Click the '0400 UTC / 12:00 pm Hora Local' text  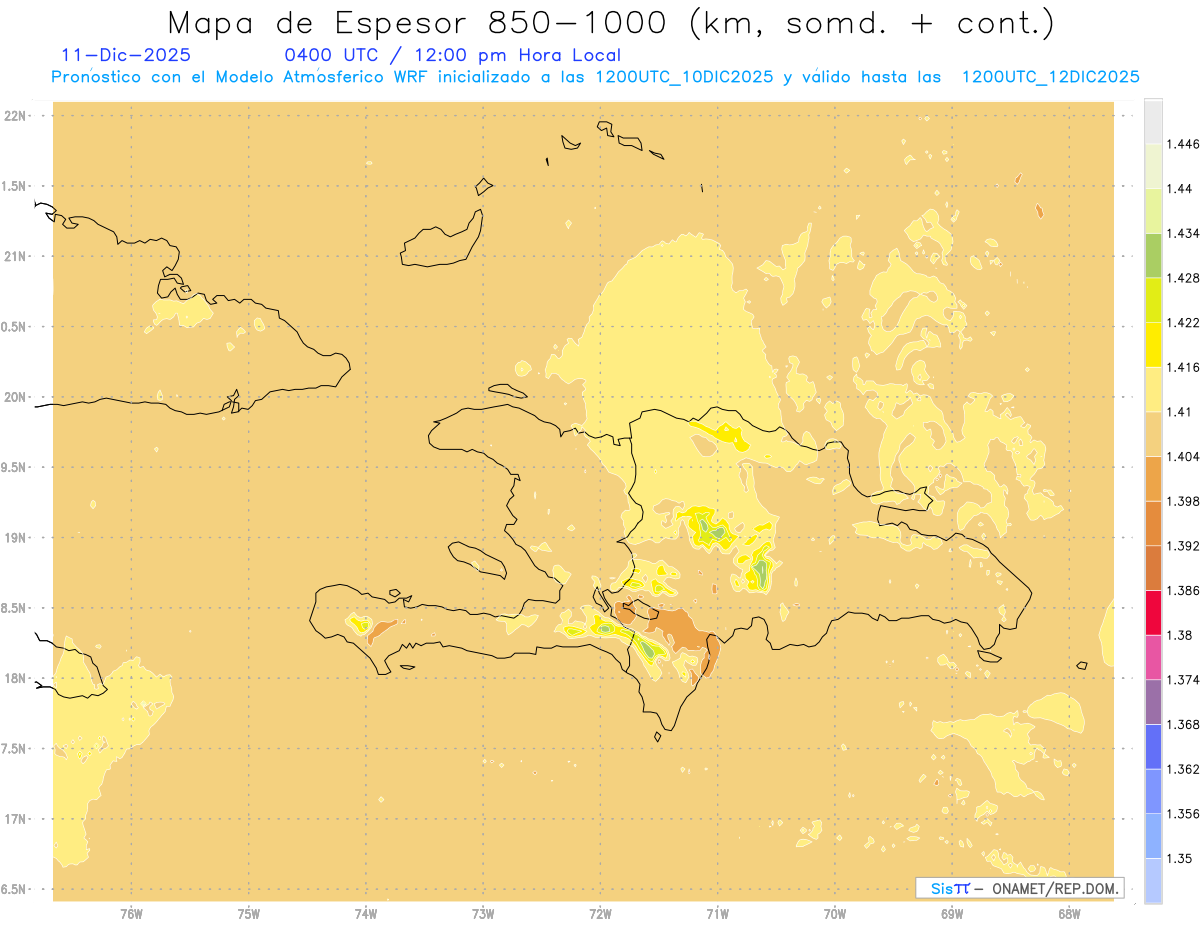pos(453,55)
